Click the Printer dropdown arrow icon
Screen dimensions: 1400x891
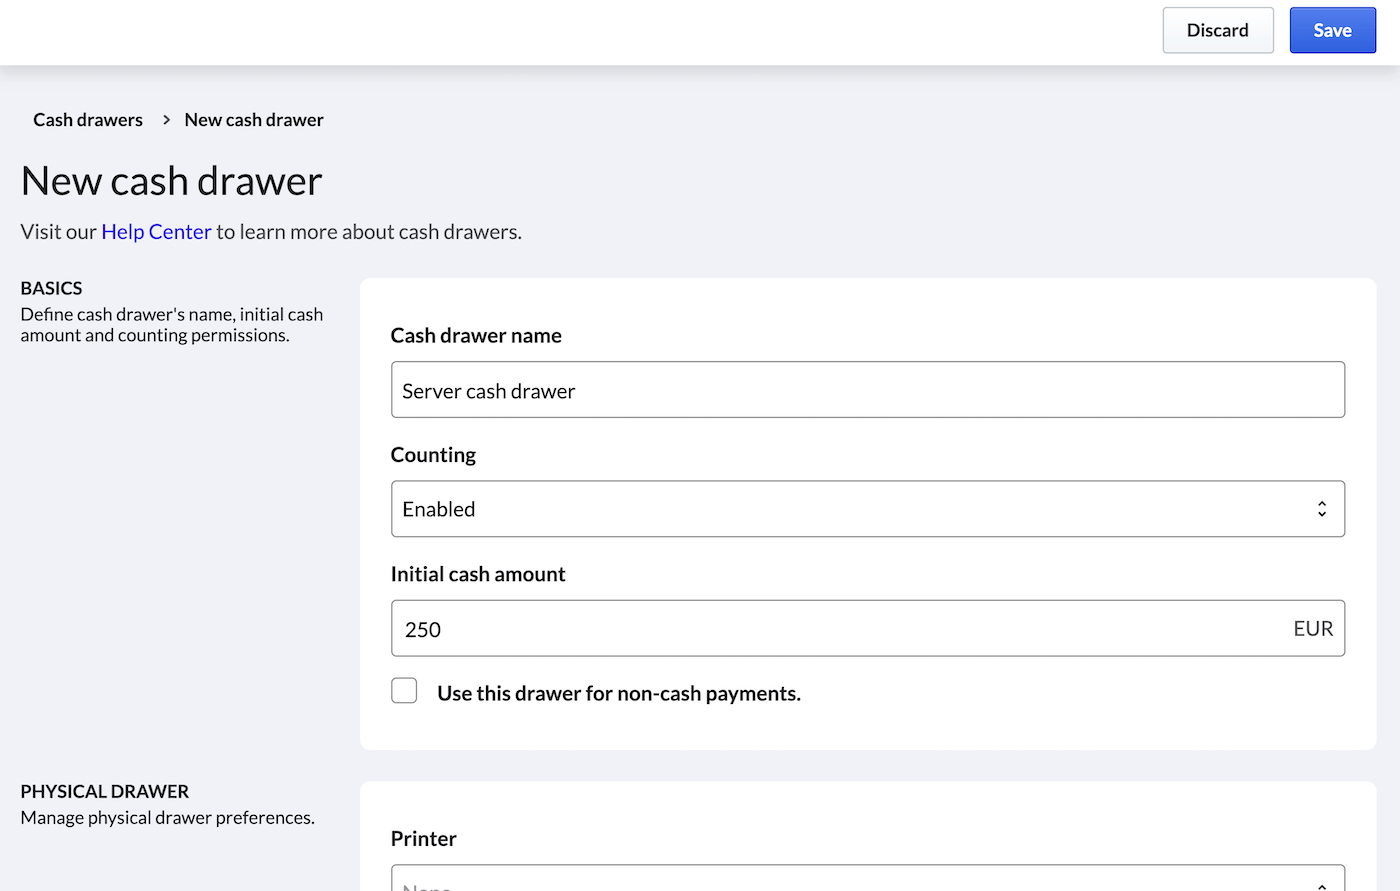pyautogui.click(x=1321, y=884)
